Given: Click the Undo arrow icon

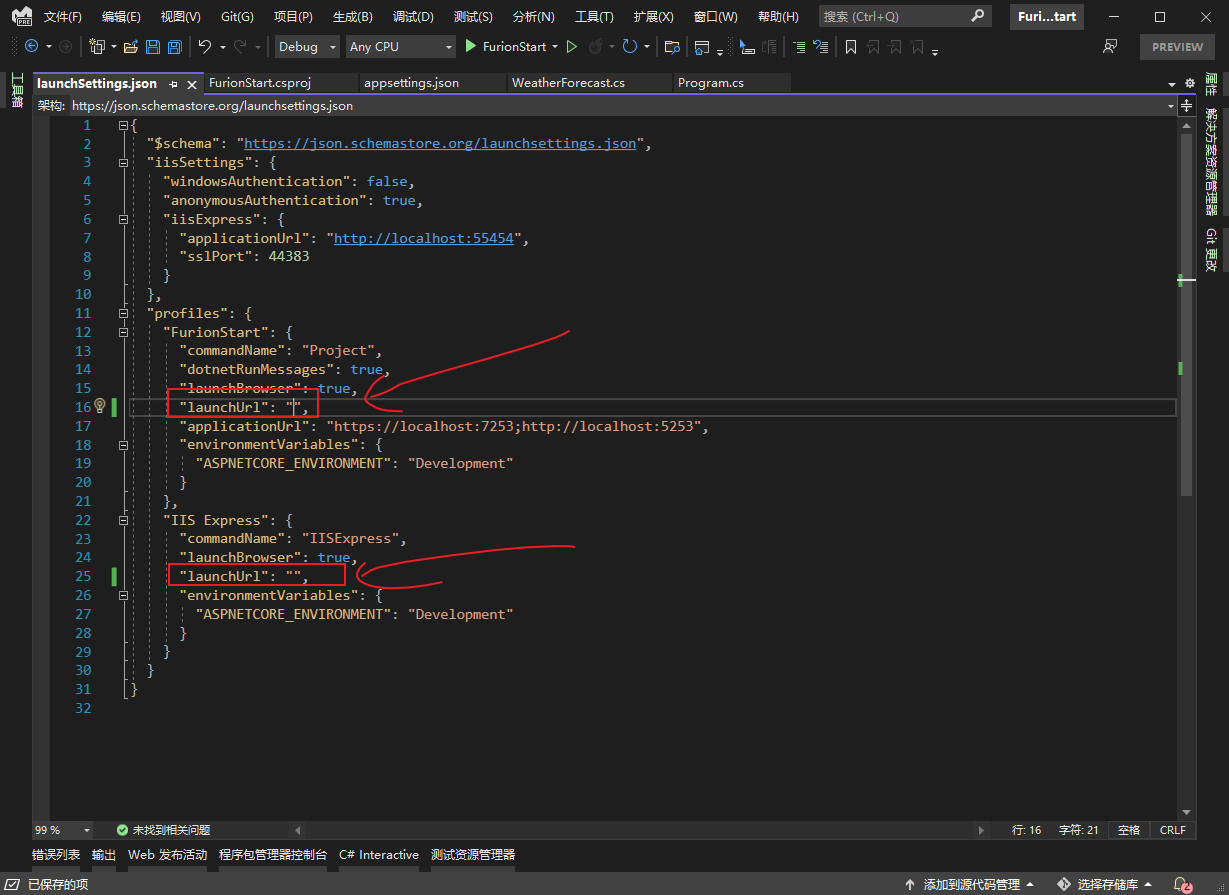Looking at the screenshot, I should 204,47.
